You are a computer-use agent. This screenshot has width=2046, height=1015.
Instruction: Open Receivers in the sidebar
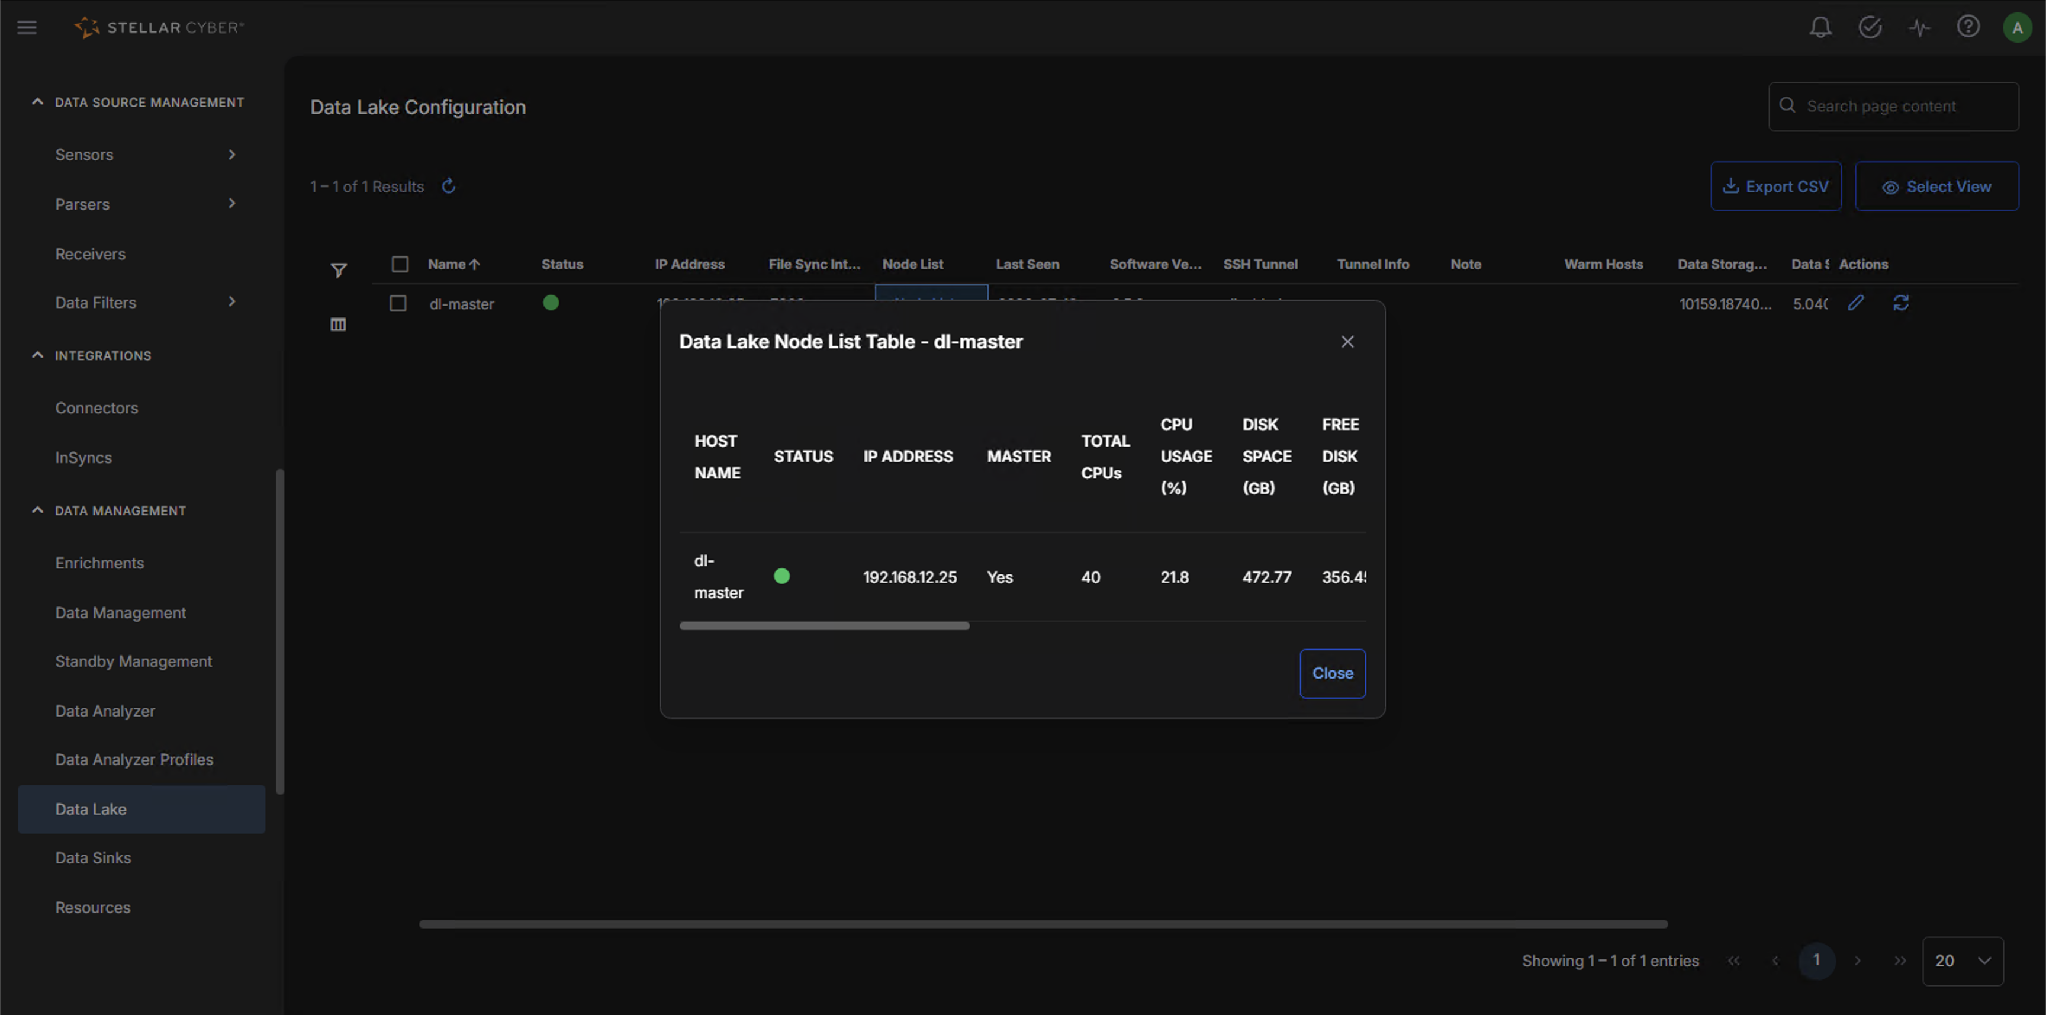(x=91, y=254)
